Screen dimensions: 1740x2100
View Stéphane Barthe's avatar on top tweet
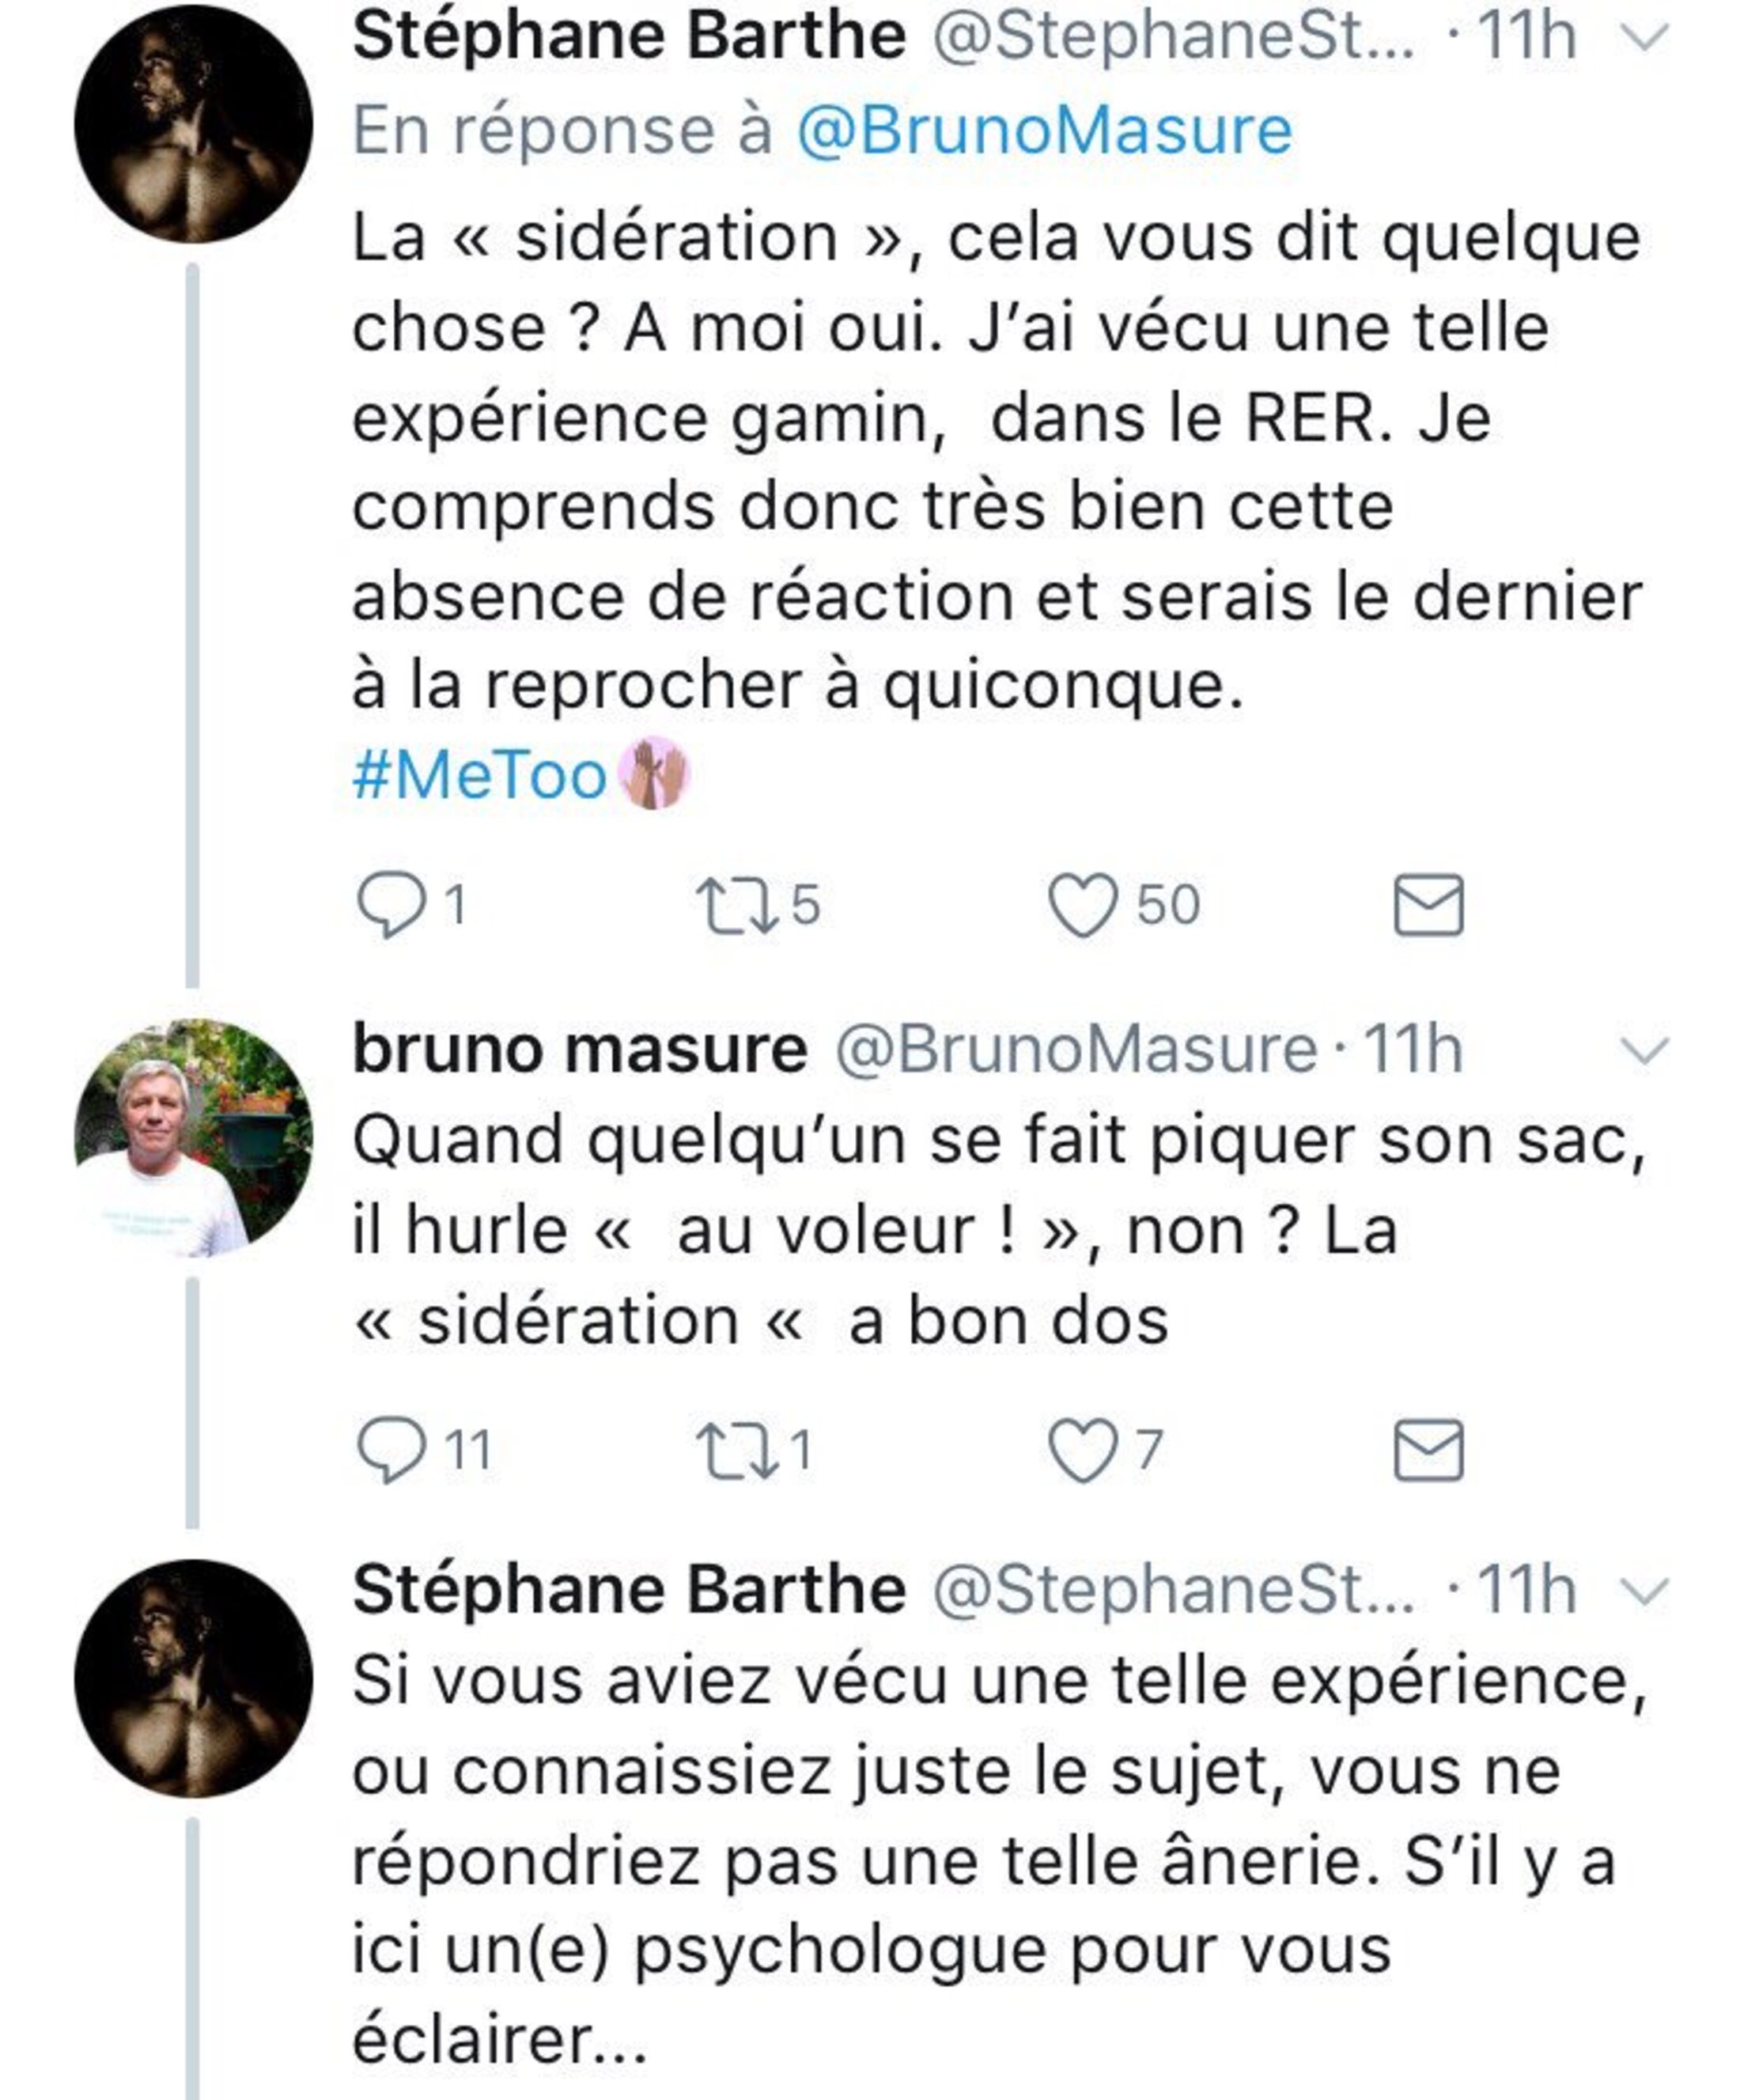point(193,124)
